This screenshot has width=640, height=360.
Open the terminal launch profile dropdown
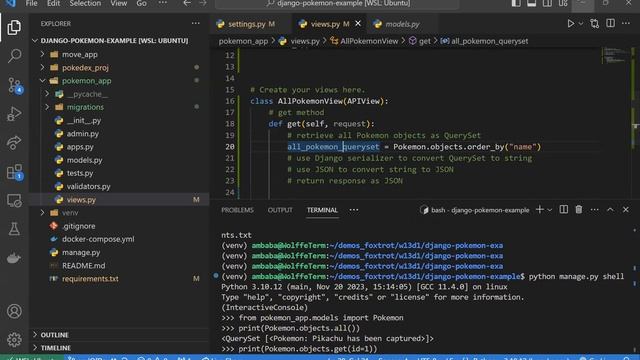pos(549,210)
